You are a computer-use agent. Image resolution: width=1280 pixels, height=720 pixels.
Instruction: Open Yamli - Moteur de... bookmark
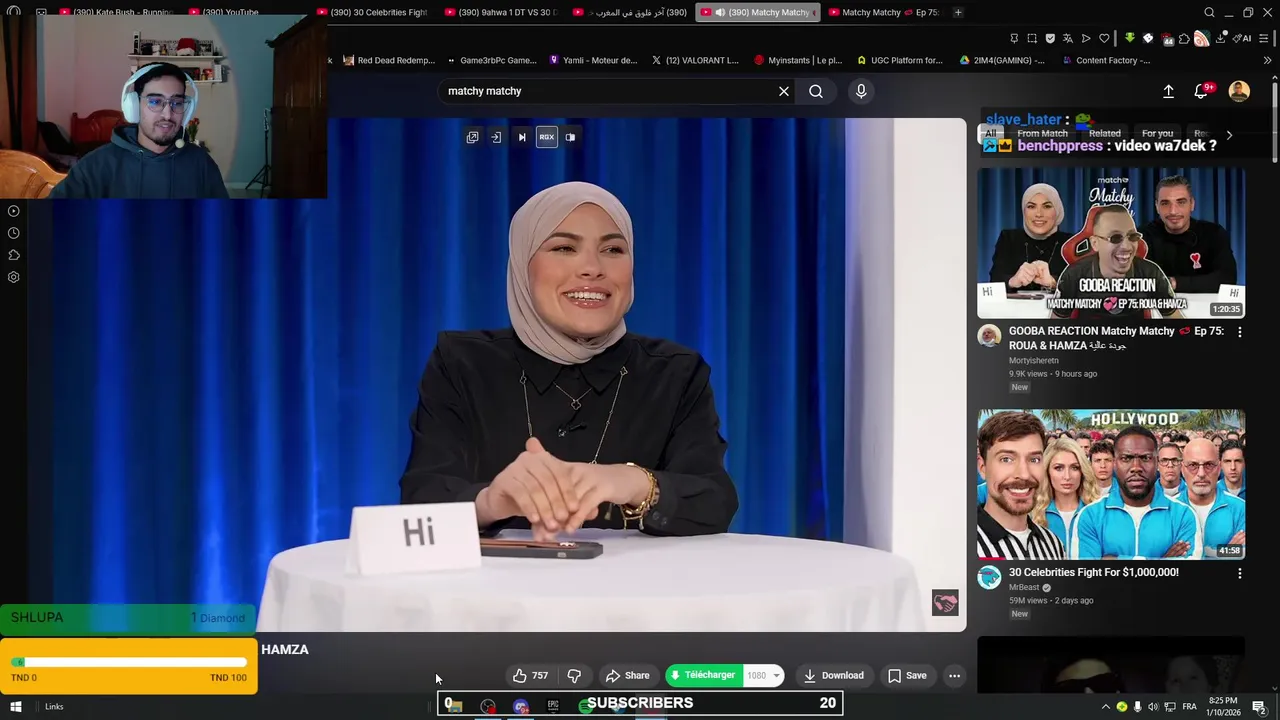coord(593,60)
